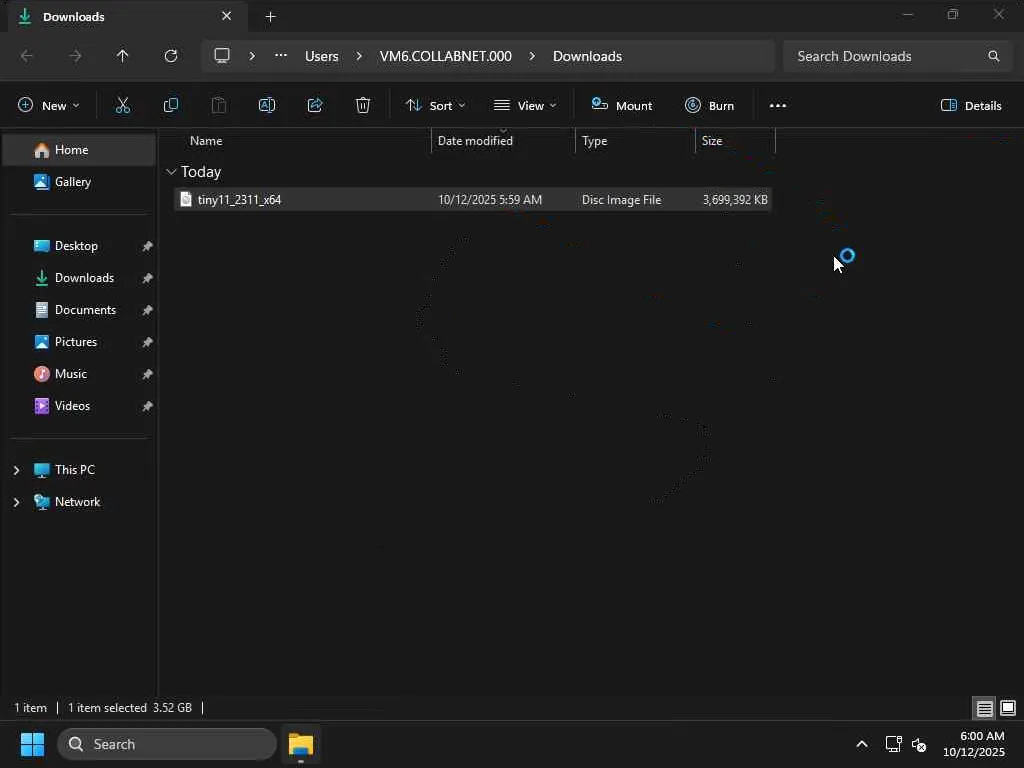Image resolution: width=1024 pixels, height=768 pixels.
Task: Click VM6.COLLABNET.000 in breadcrumb path
Action: [x=446, y=56]
